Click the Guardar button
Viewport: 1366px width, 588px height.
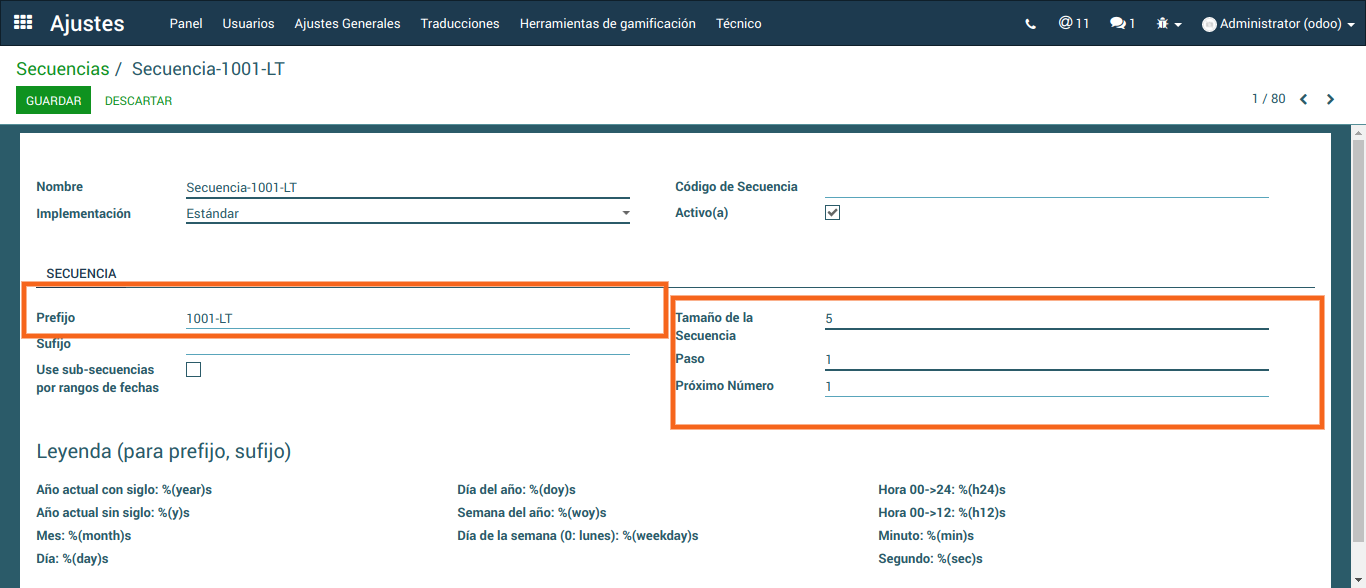tap(53, 101)
